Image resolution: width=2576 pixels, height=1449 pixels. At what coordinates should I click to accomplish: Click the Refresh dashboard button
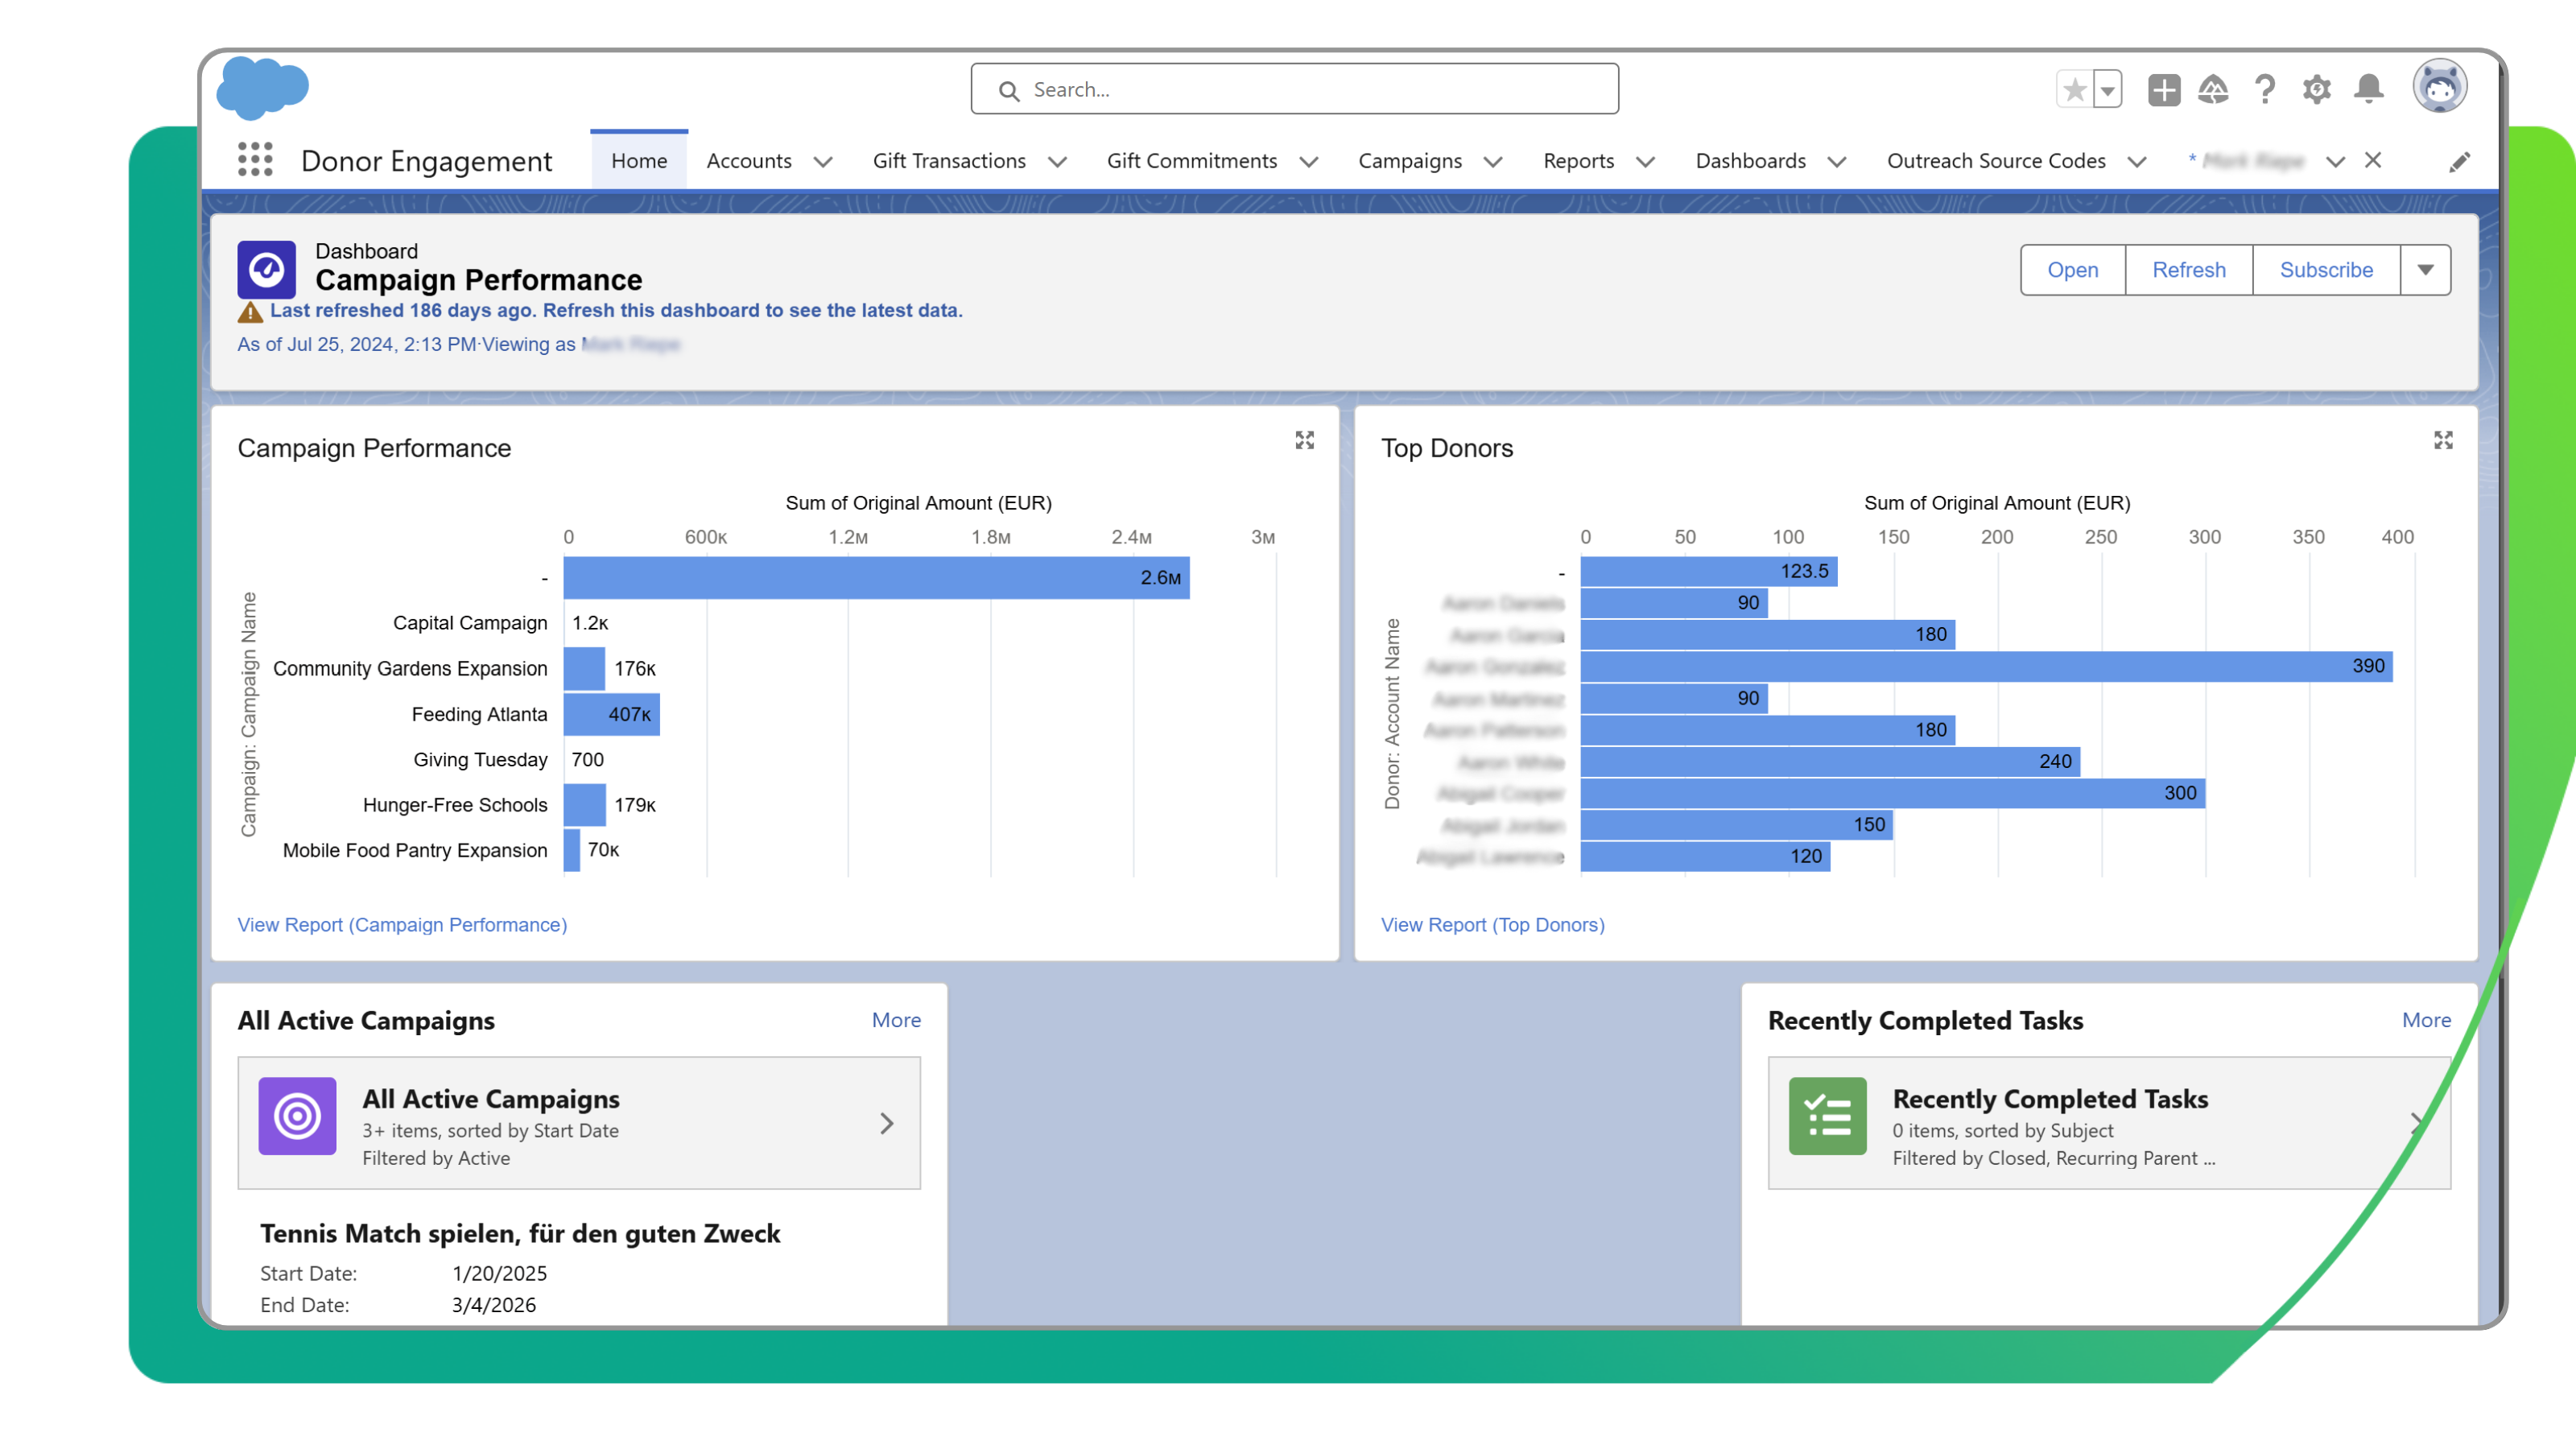click(2189, 269)
